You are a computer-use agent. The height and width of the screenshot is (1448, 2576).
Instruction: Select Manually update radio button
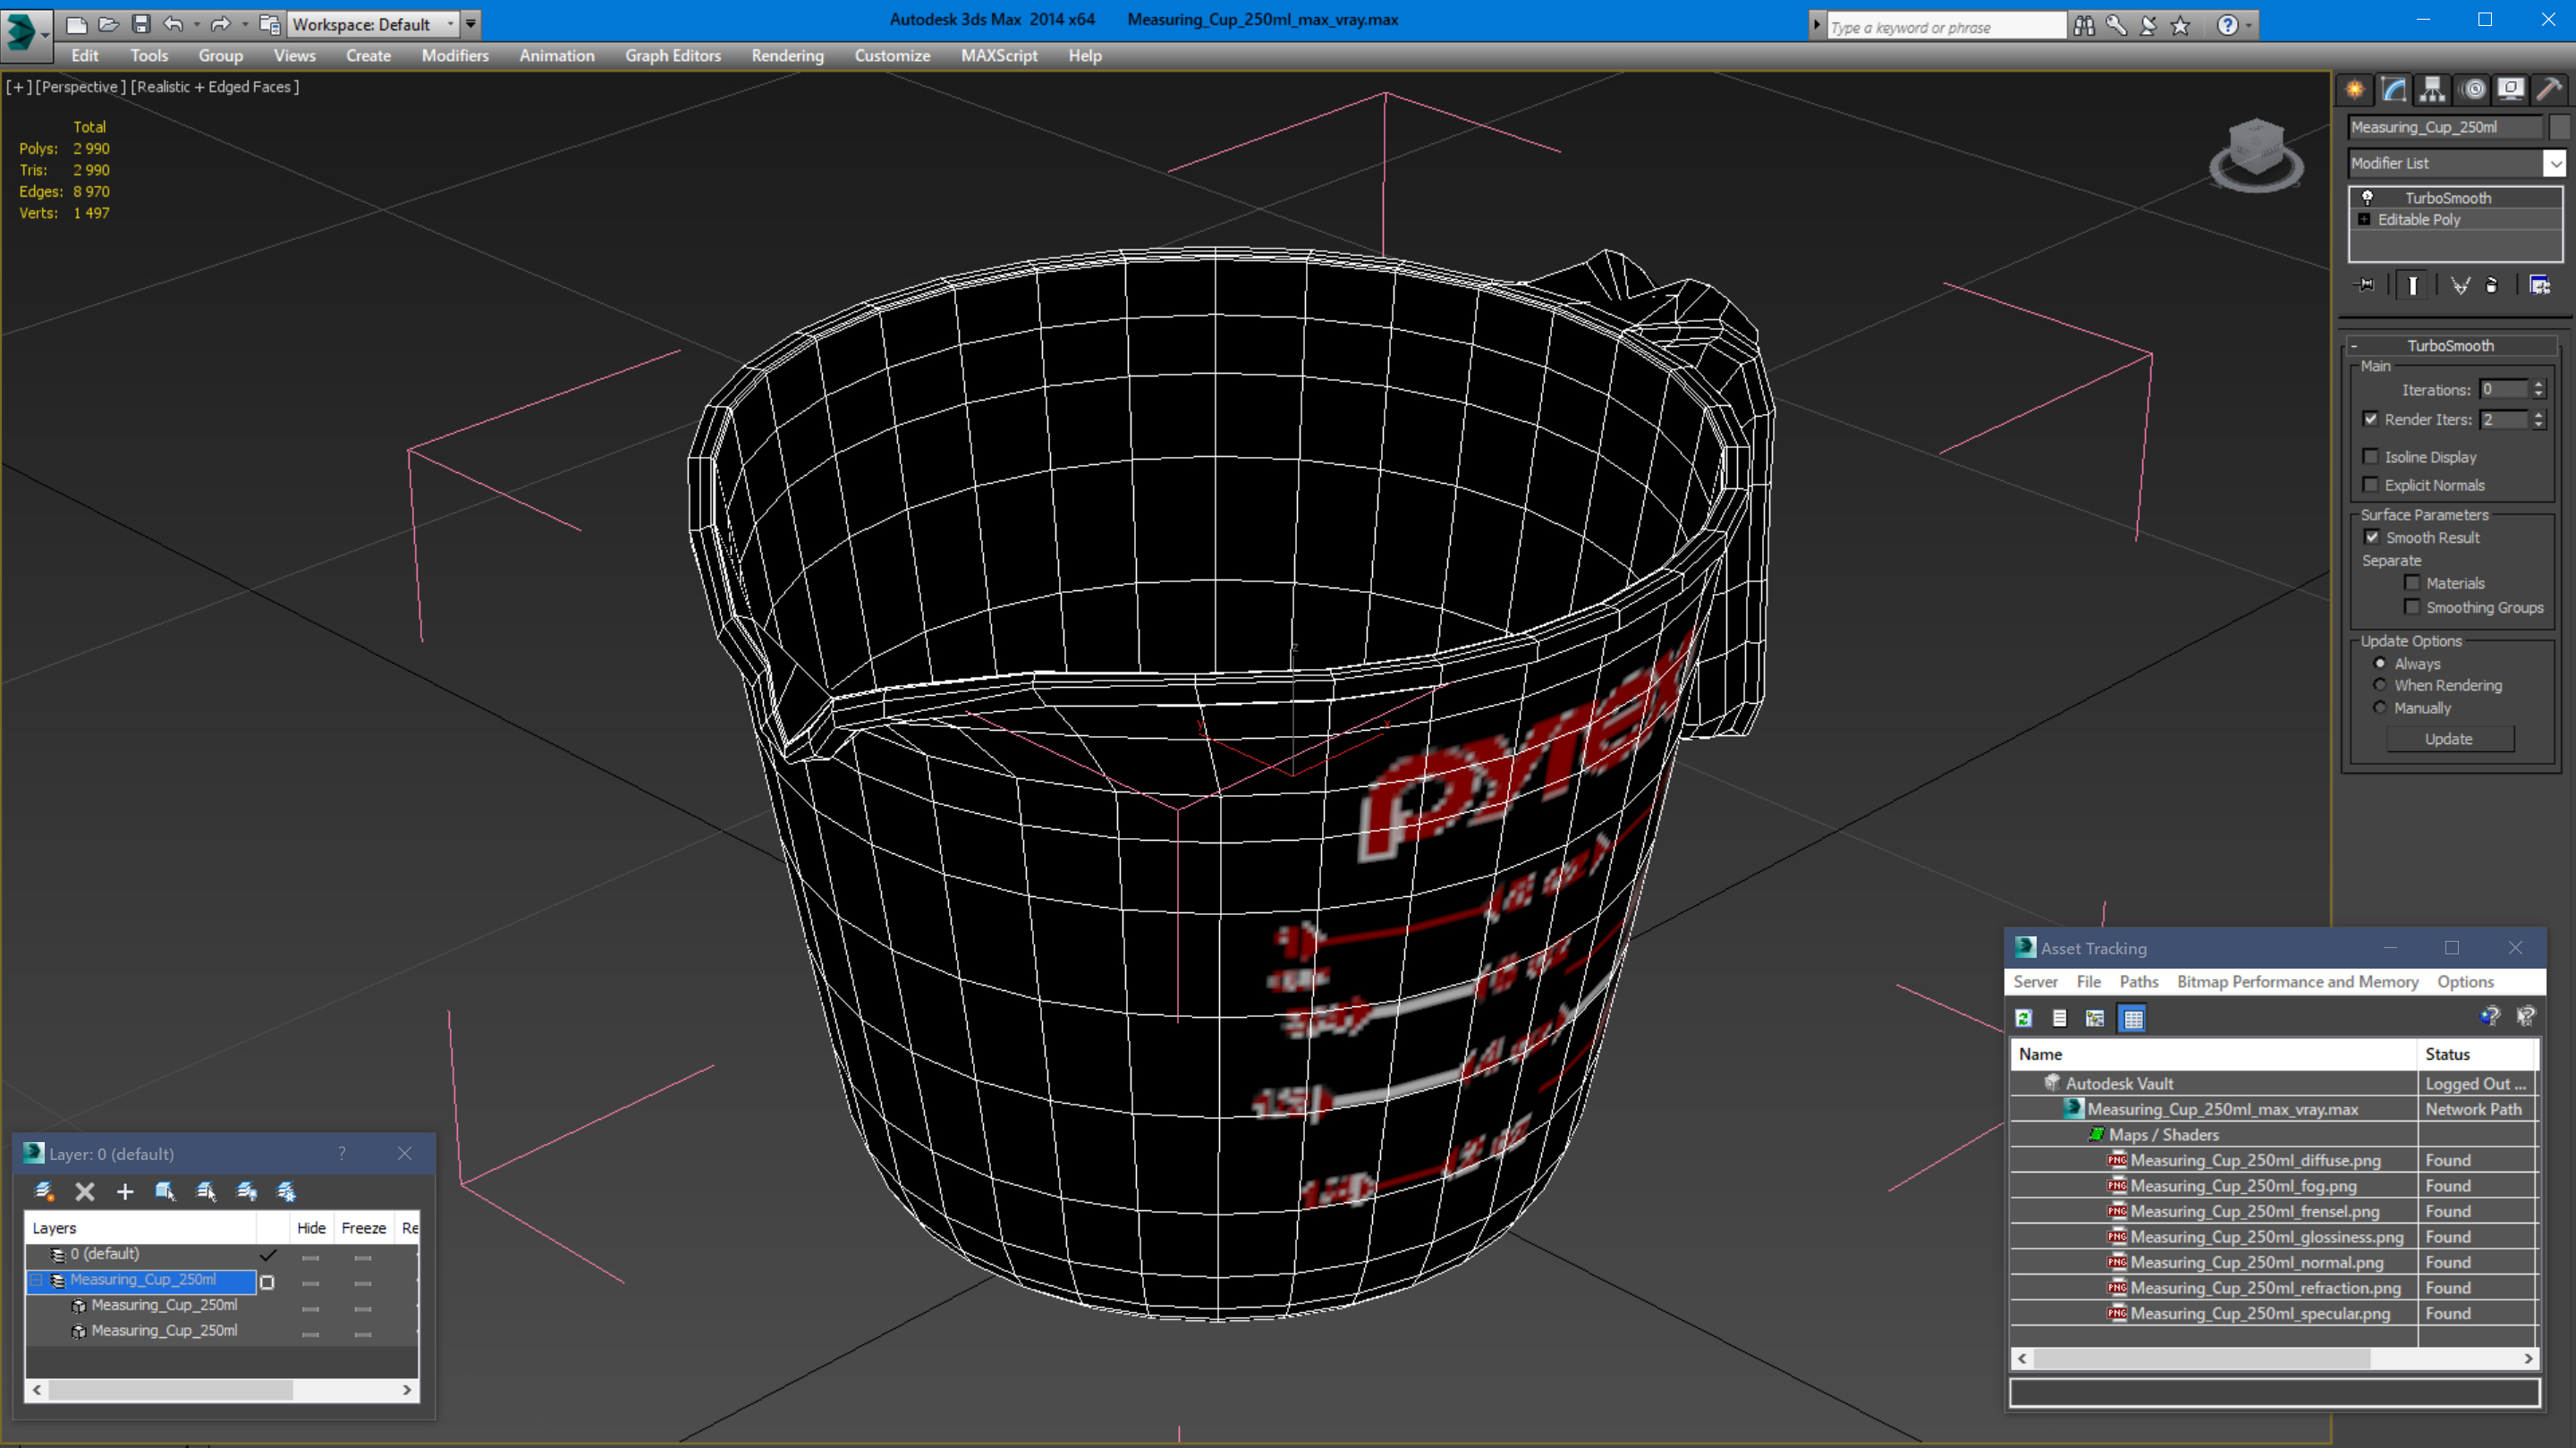2380,708
